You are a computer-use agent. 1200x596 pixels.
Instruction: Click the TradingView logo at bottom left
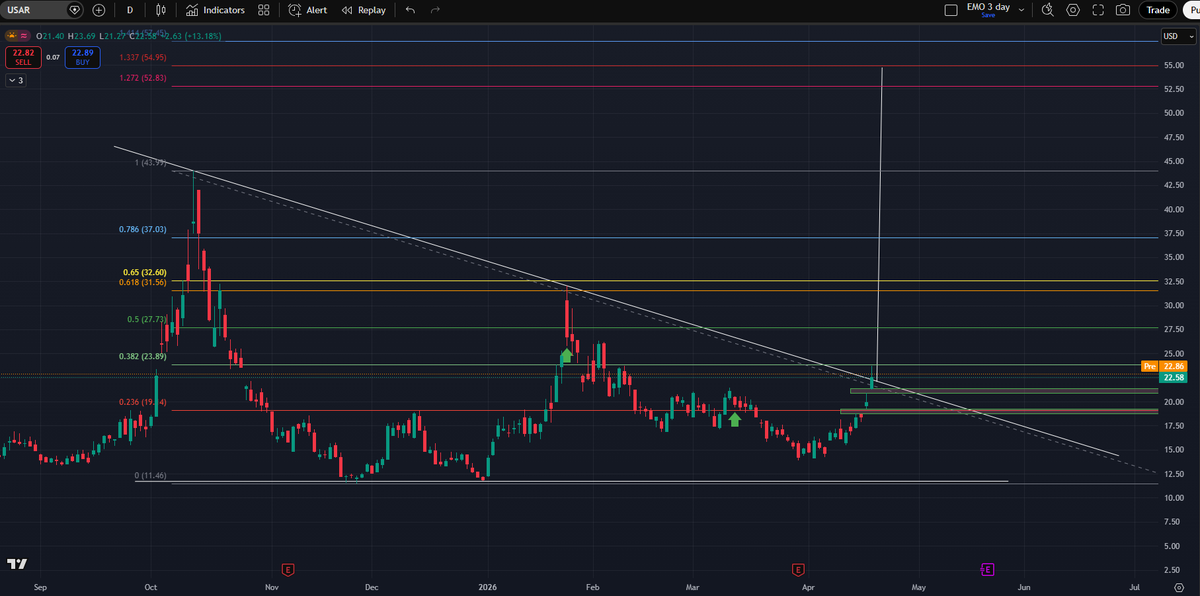pos(17,564)
